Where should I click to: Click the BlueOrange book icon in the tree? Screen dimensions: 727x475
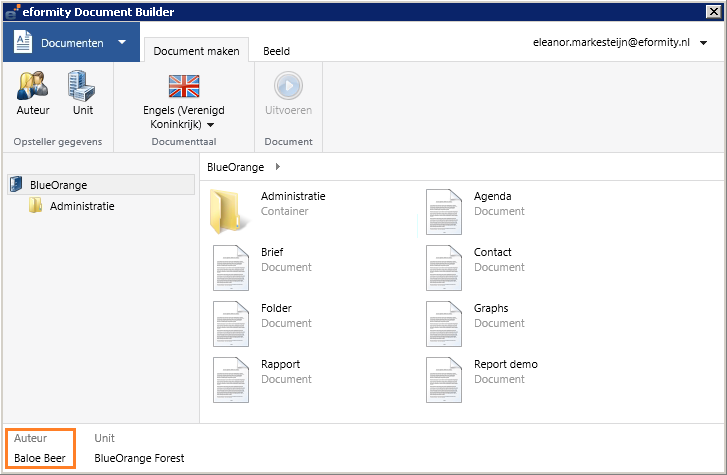[x=16, y=184]
